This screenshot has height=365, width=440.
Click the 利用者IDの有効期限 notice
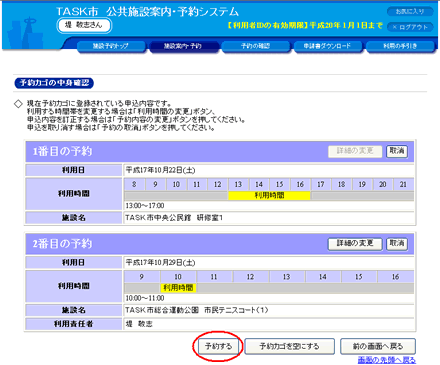[x=305, y=25]
